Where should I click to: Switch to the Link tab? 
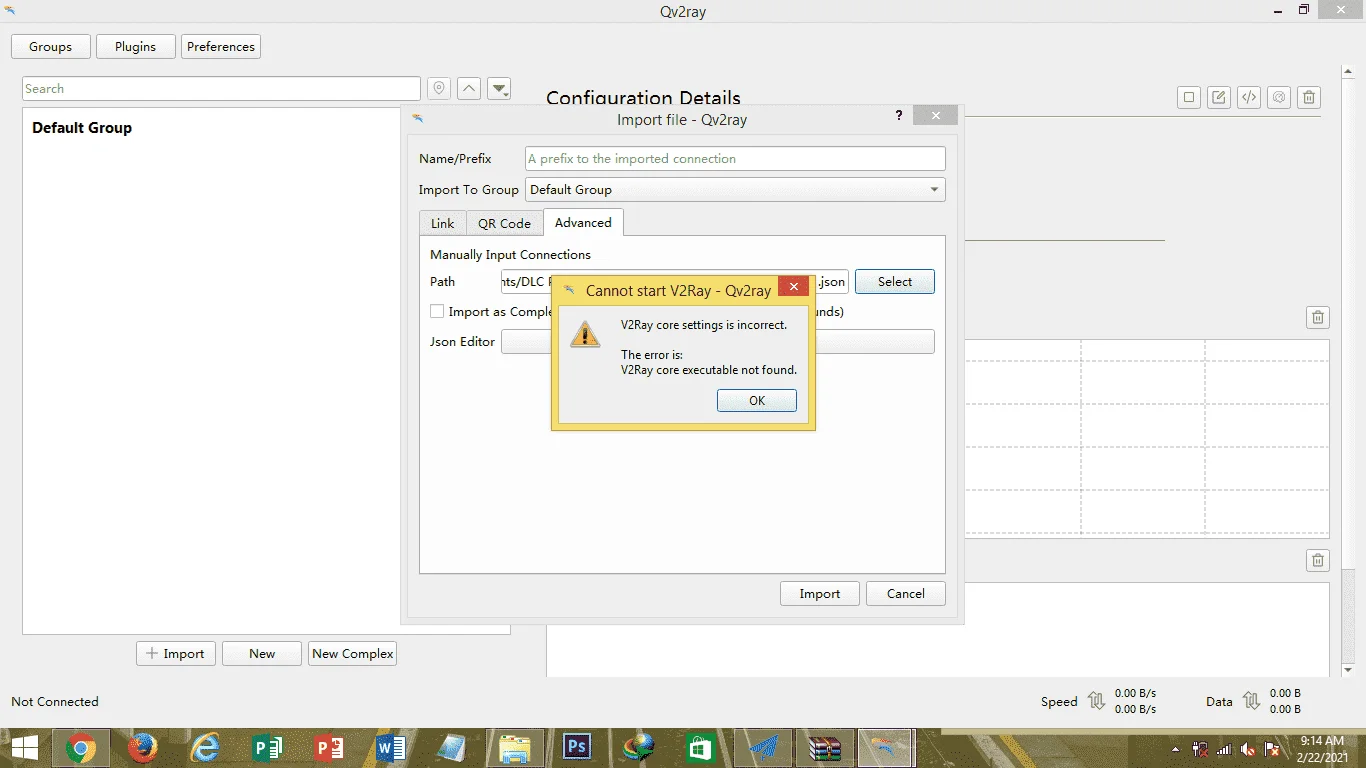point(443,223)
